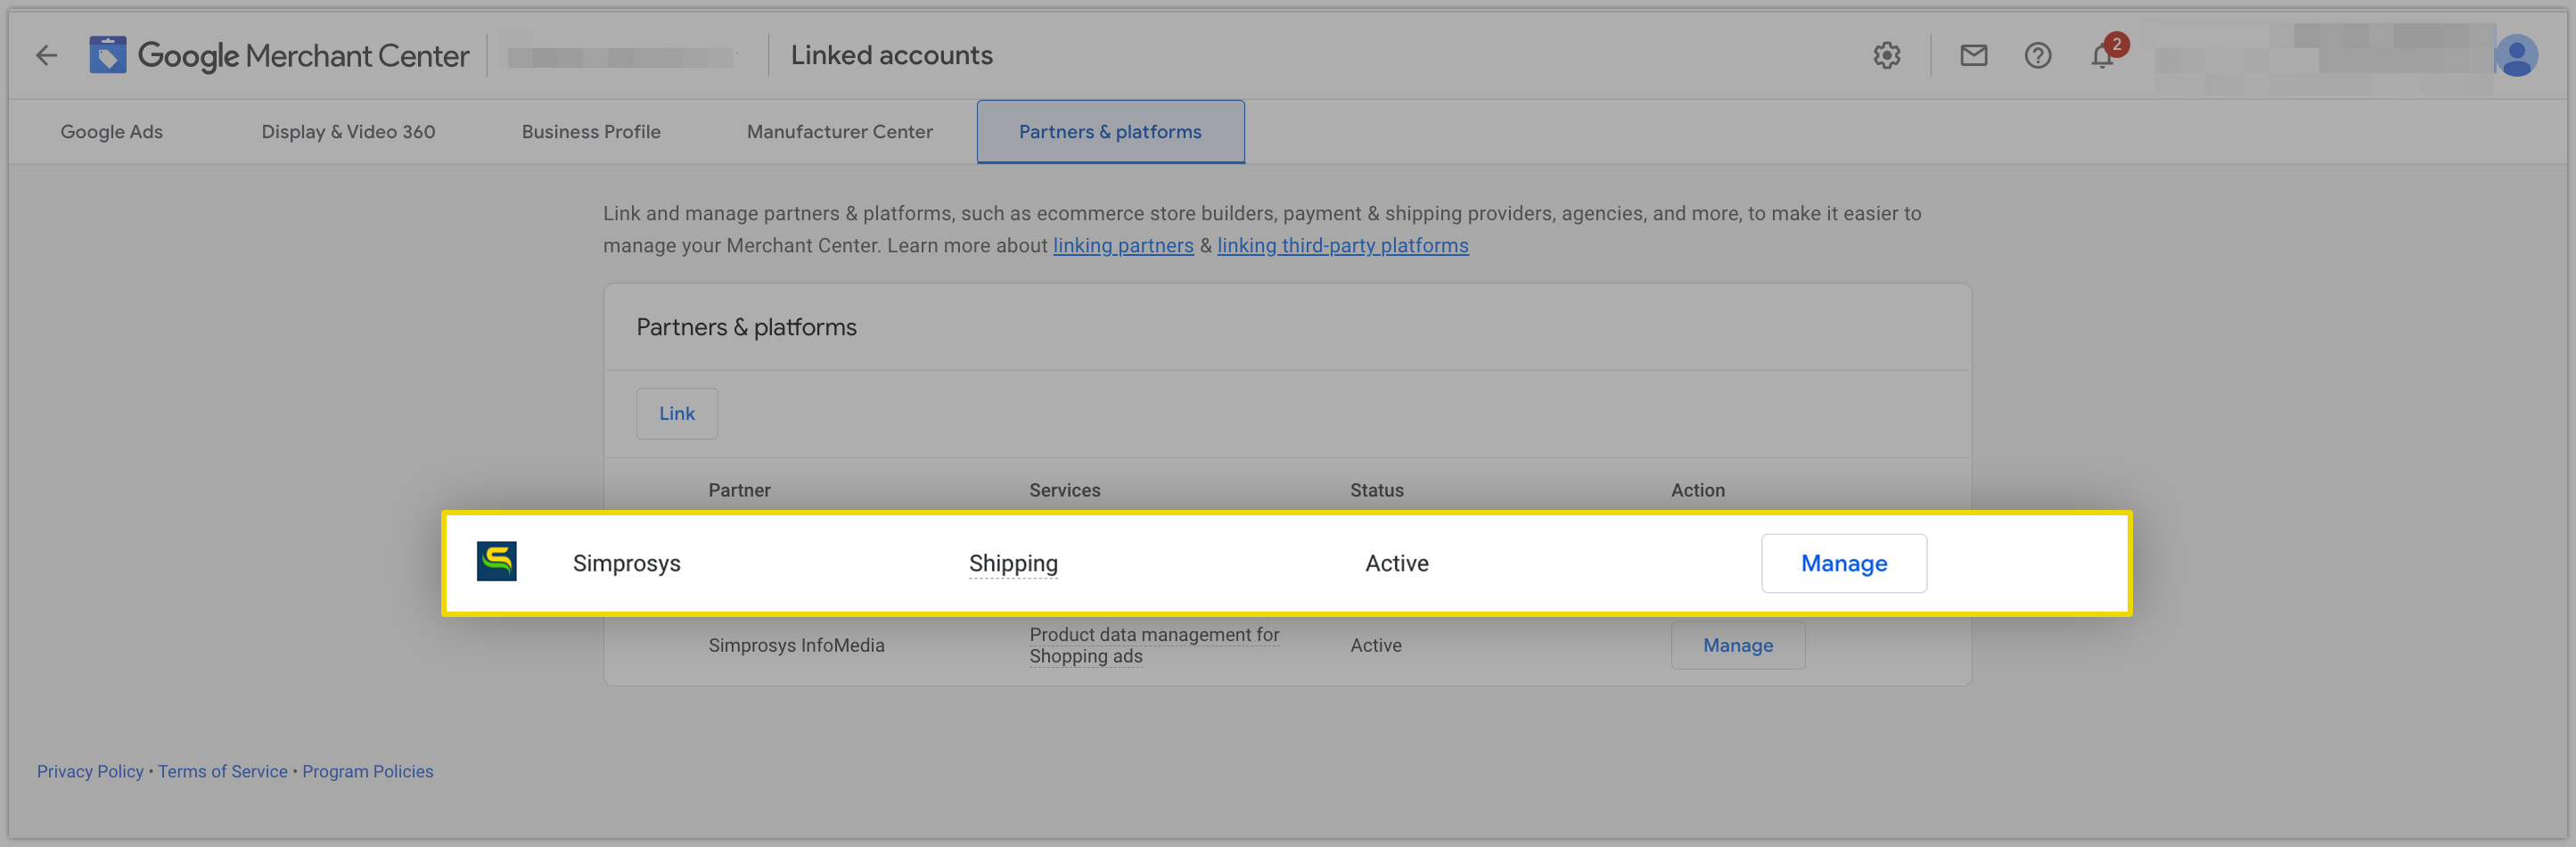Click the Simprosys logo icon

(x=496, y=561)
